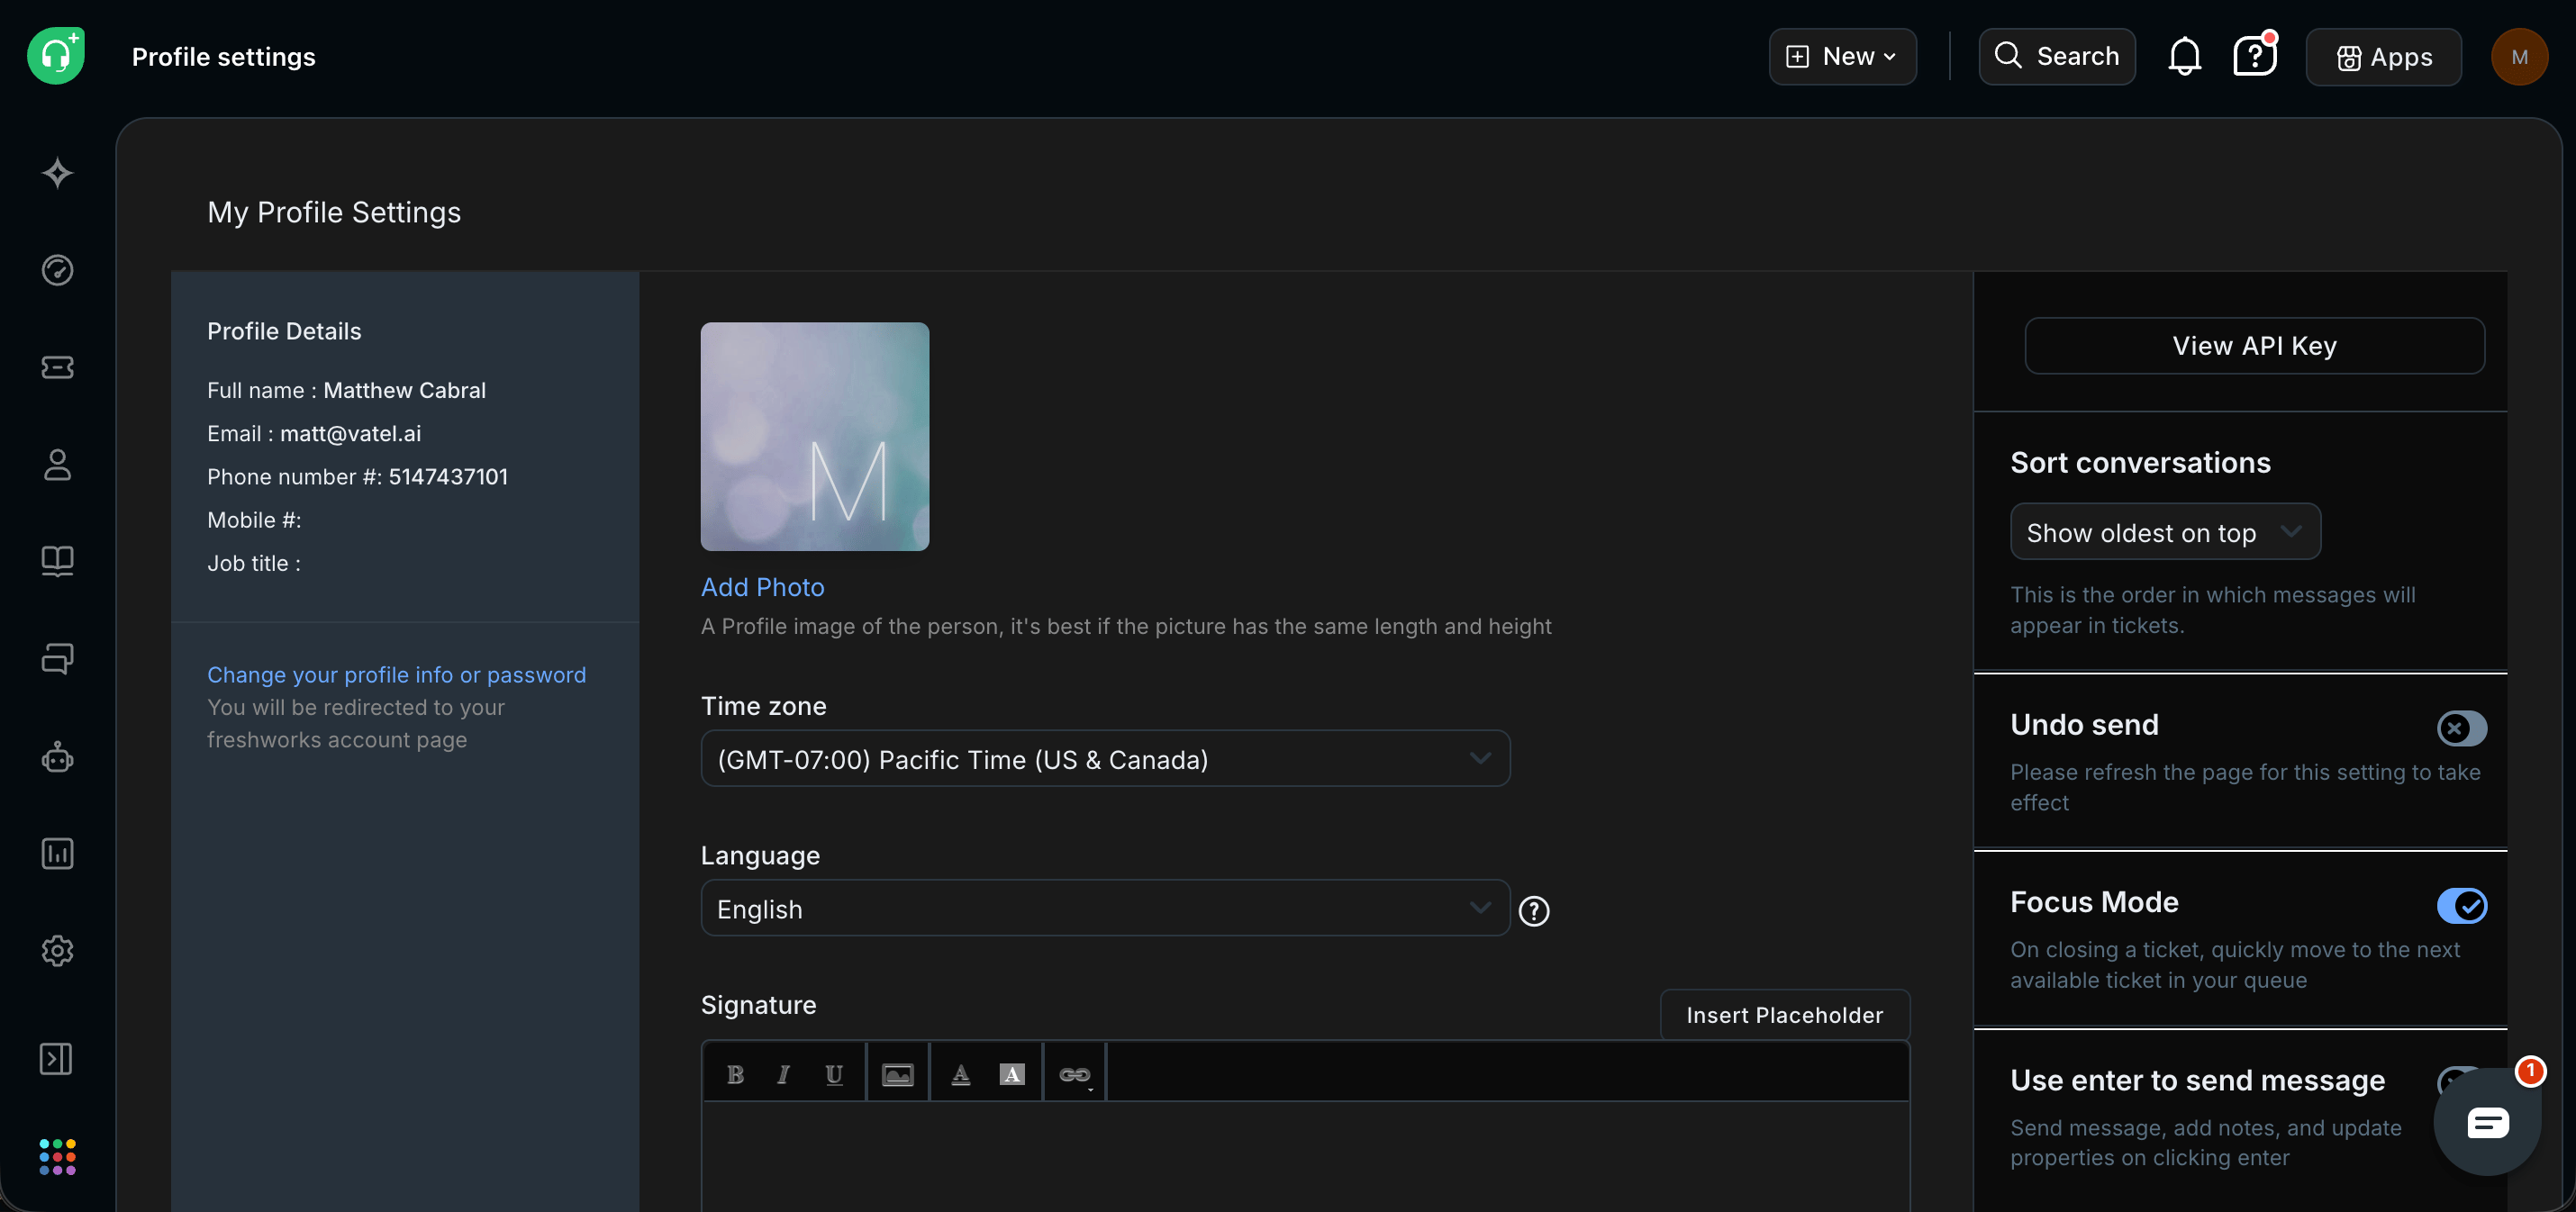Click the Add Photo link
Image resolution: width=2576 pixels, height=1212 pixels.
tap(762, 586)
